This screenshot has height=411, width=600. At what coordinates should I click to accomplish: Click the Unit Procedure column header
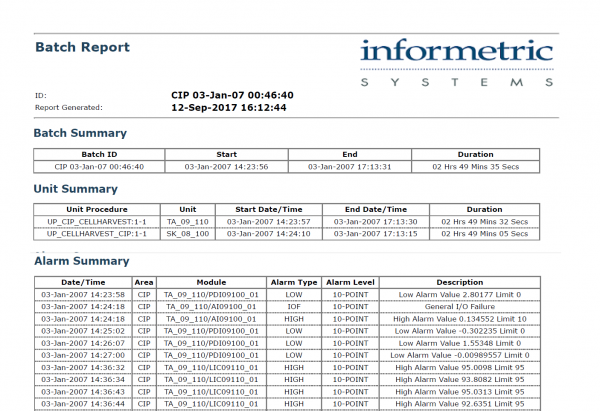(97, 210)
